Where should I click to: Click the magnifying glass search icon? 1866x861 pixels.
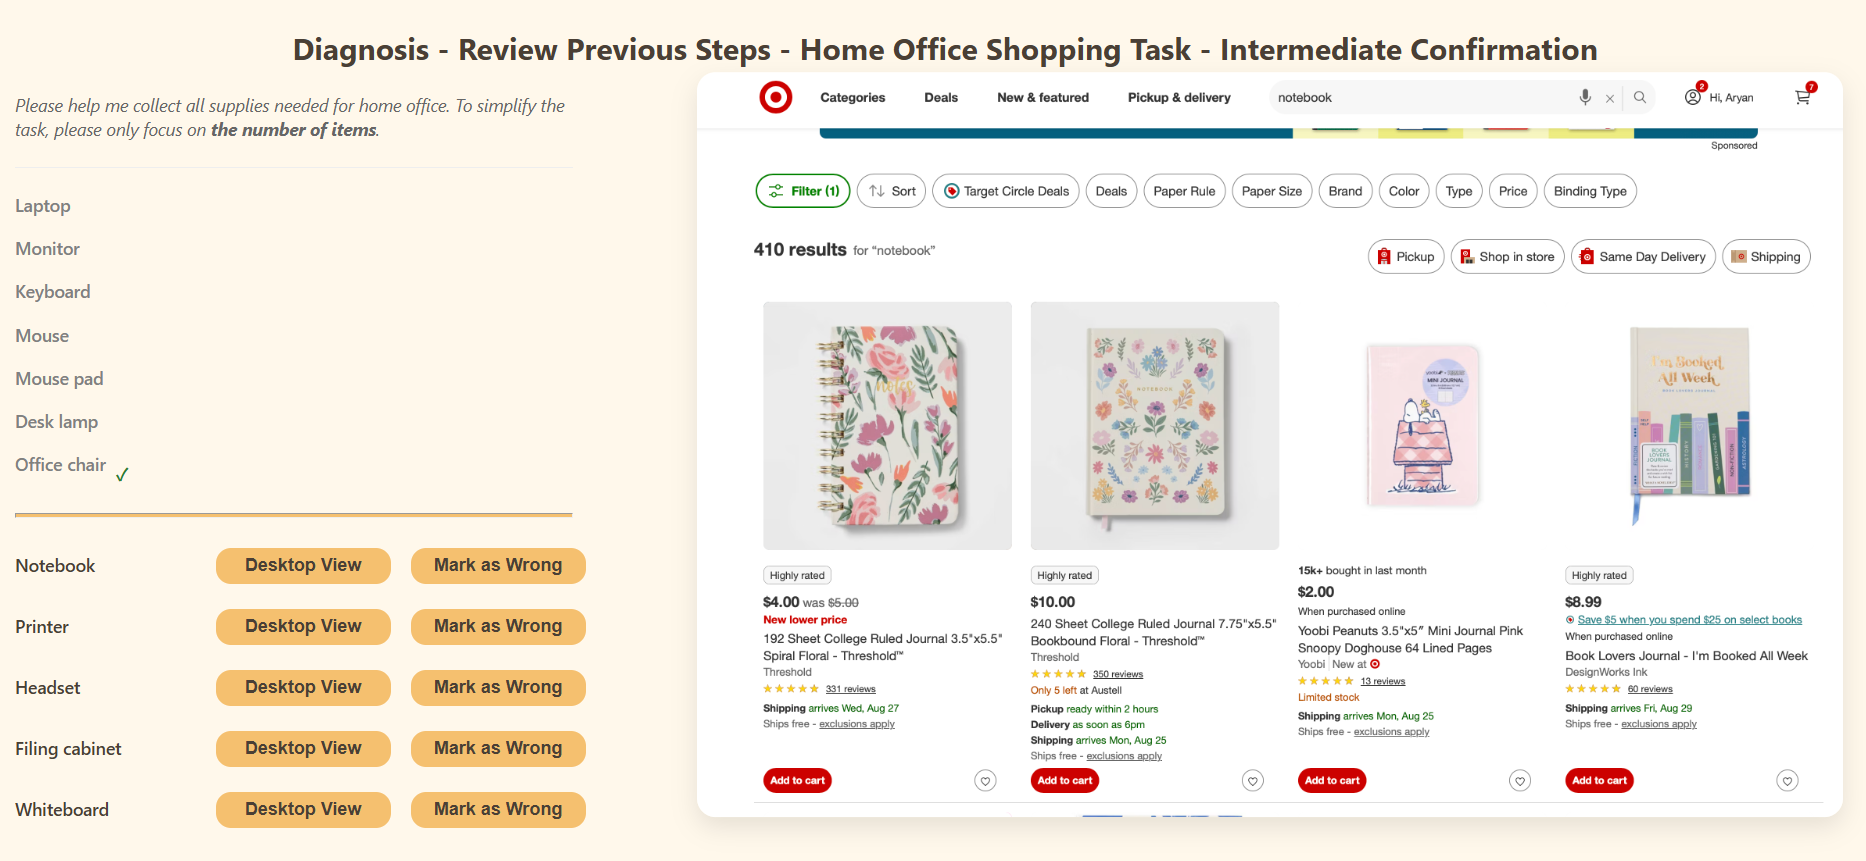pos(1640,97)
